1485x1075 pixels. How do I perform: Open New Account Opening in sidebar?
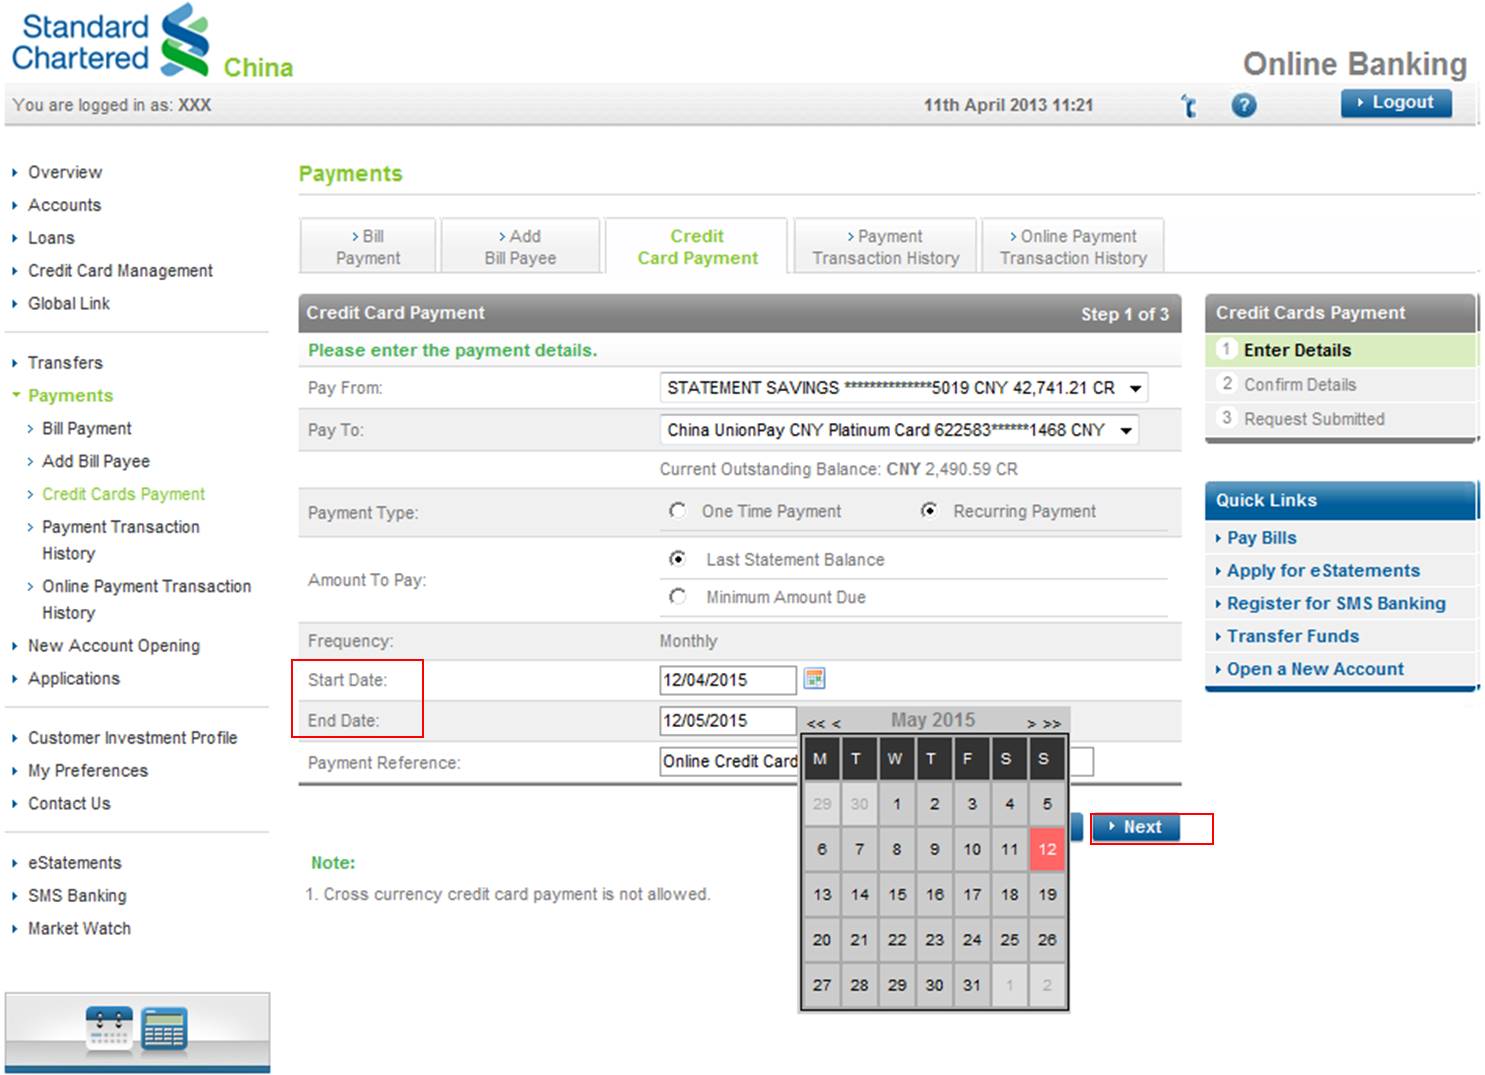[113, 645]
